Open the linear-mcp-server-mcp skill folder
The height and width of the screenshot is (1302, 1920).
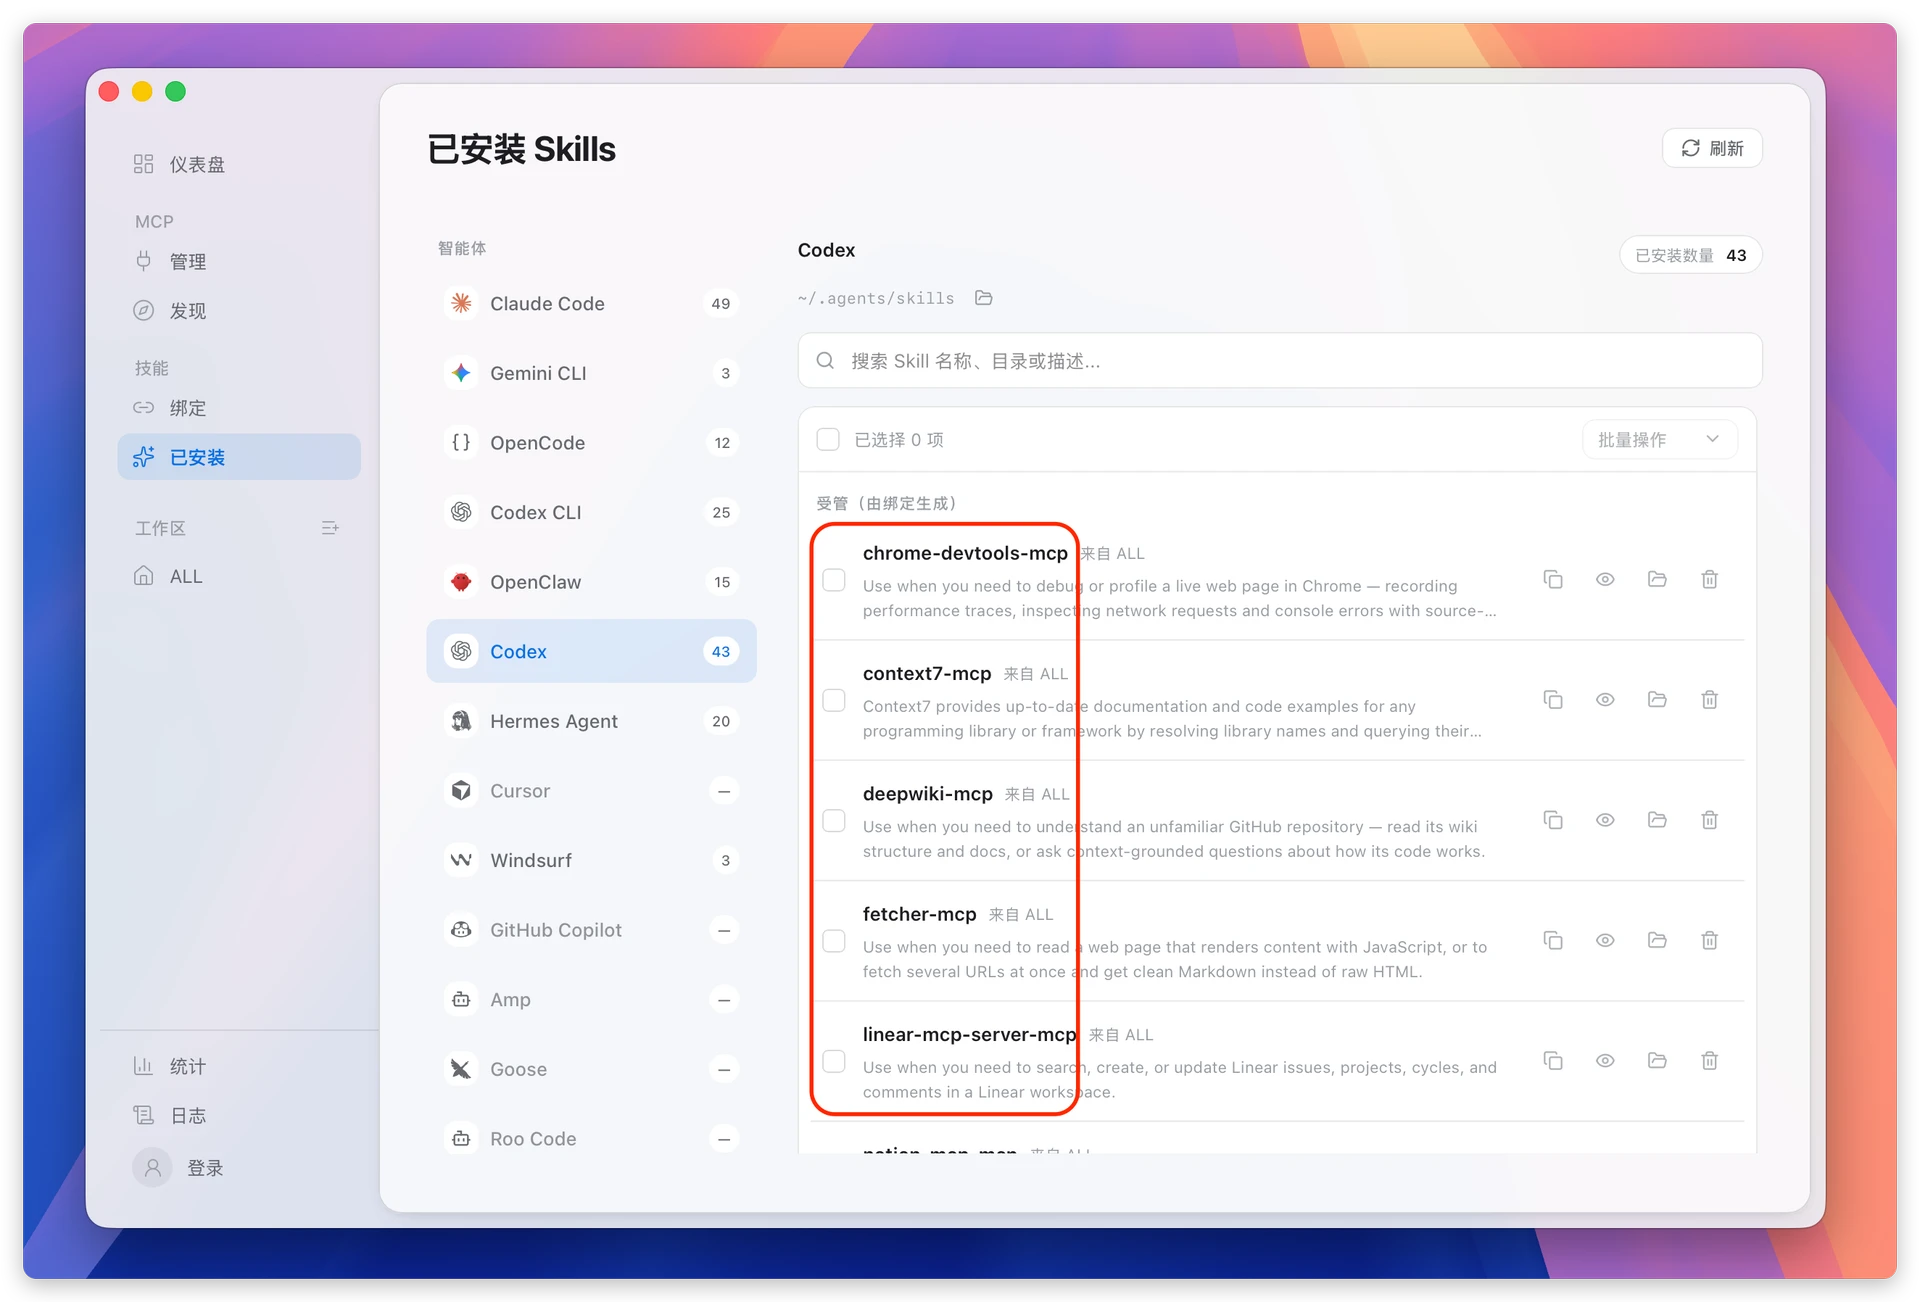tap(1657, 1060)
